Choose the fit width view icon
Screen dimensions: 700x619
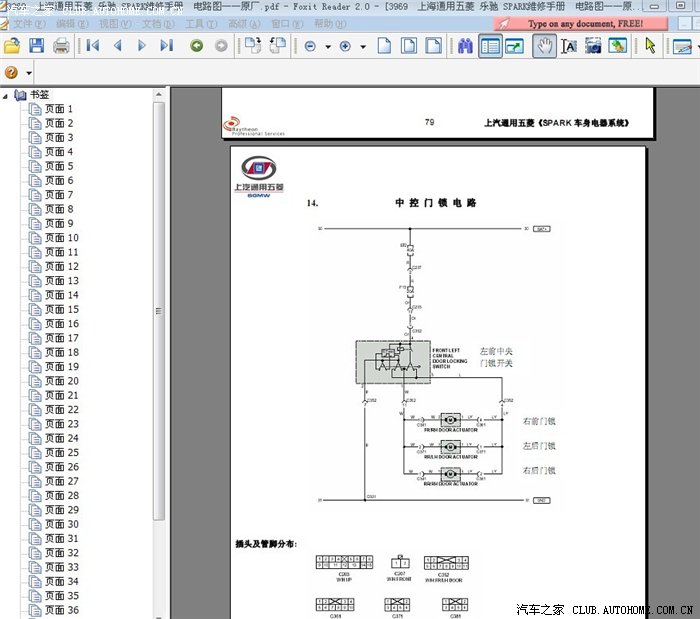[433, 46]
